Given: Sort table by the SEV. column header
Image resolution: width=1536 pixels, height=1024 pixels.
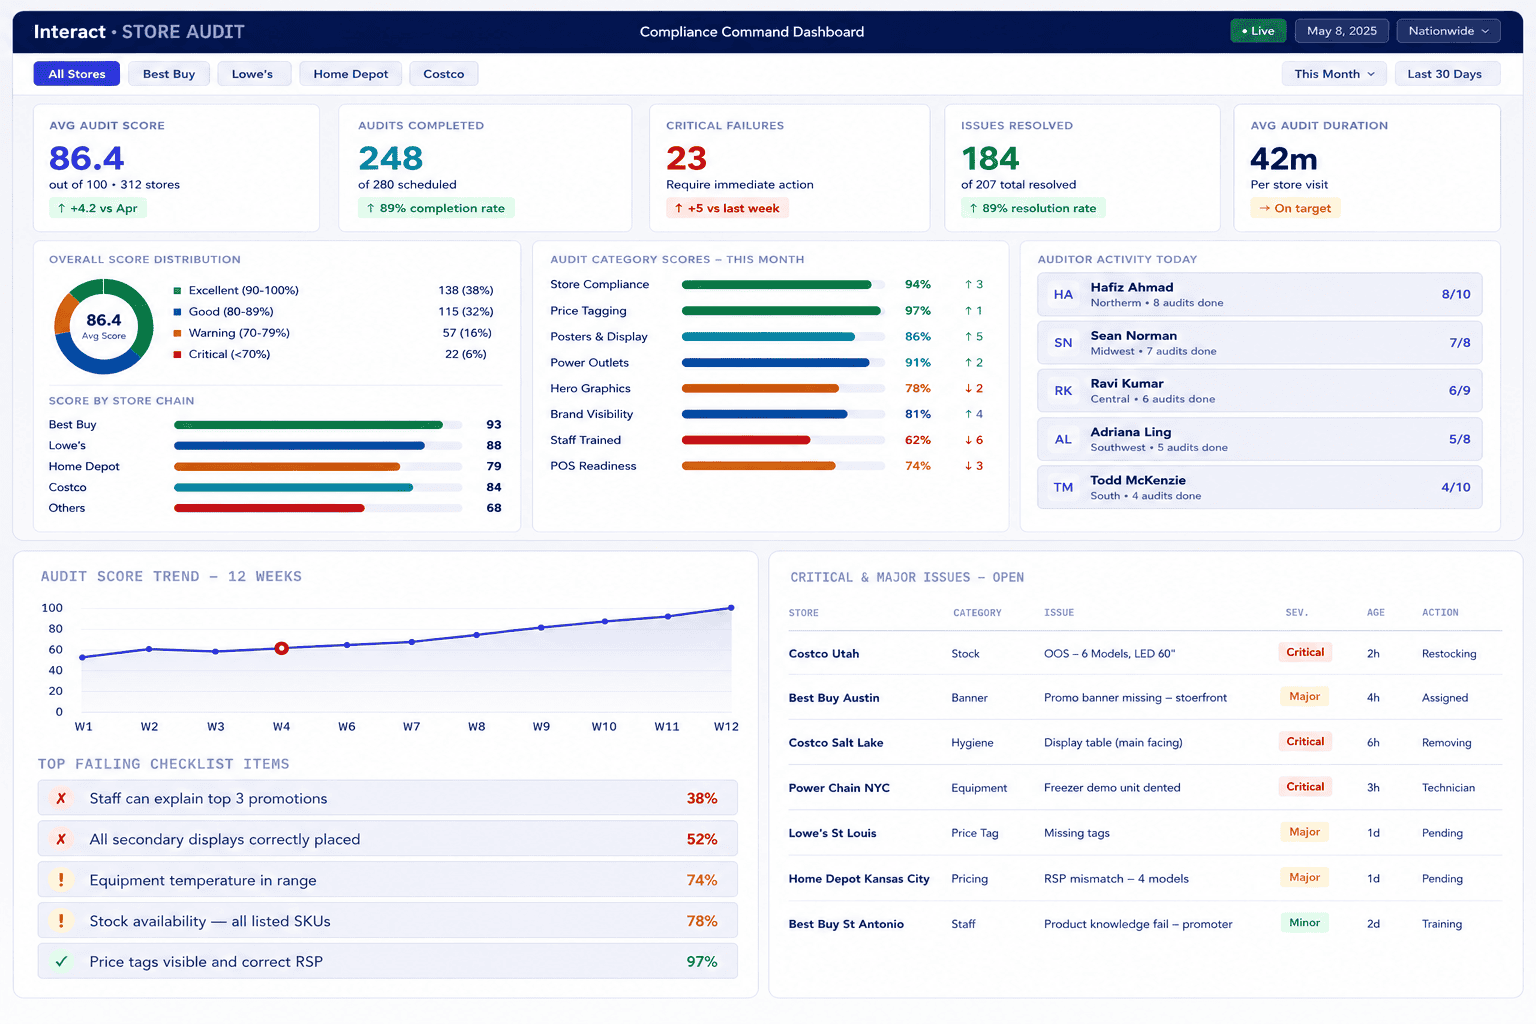Looking at the screenshot, I should point(1297,613).
